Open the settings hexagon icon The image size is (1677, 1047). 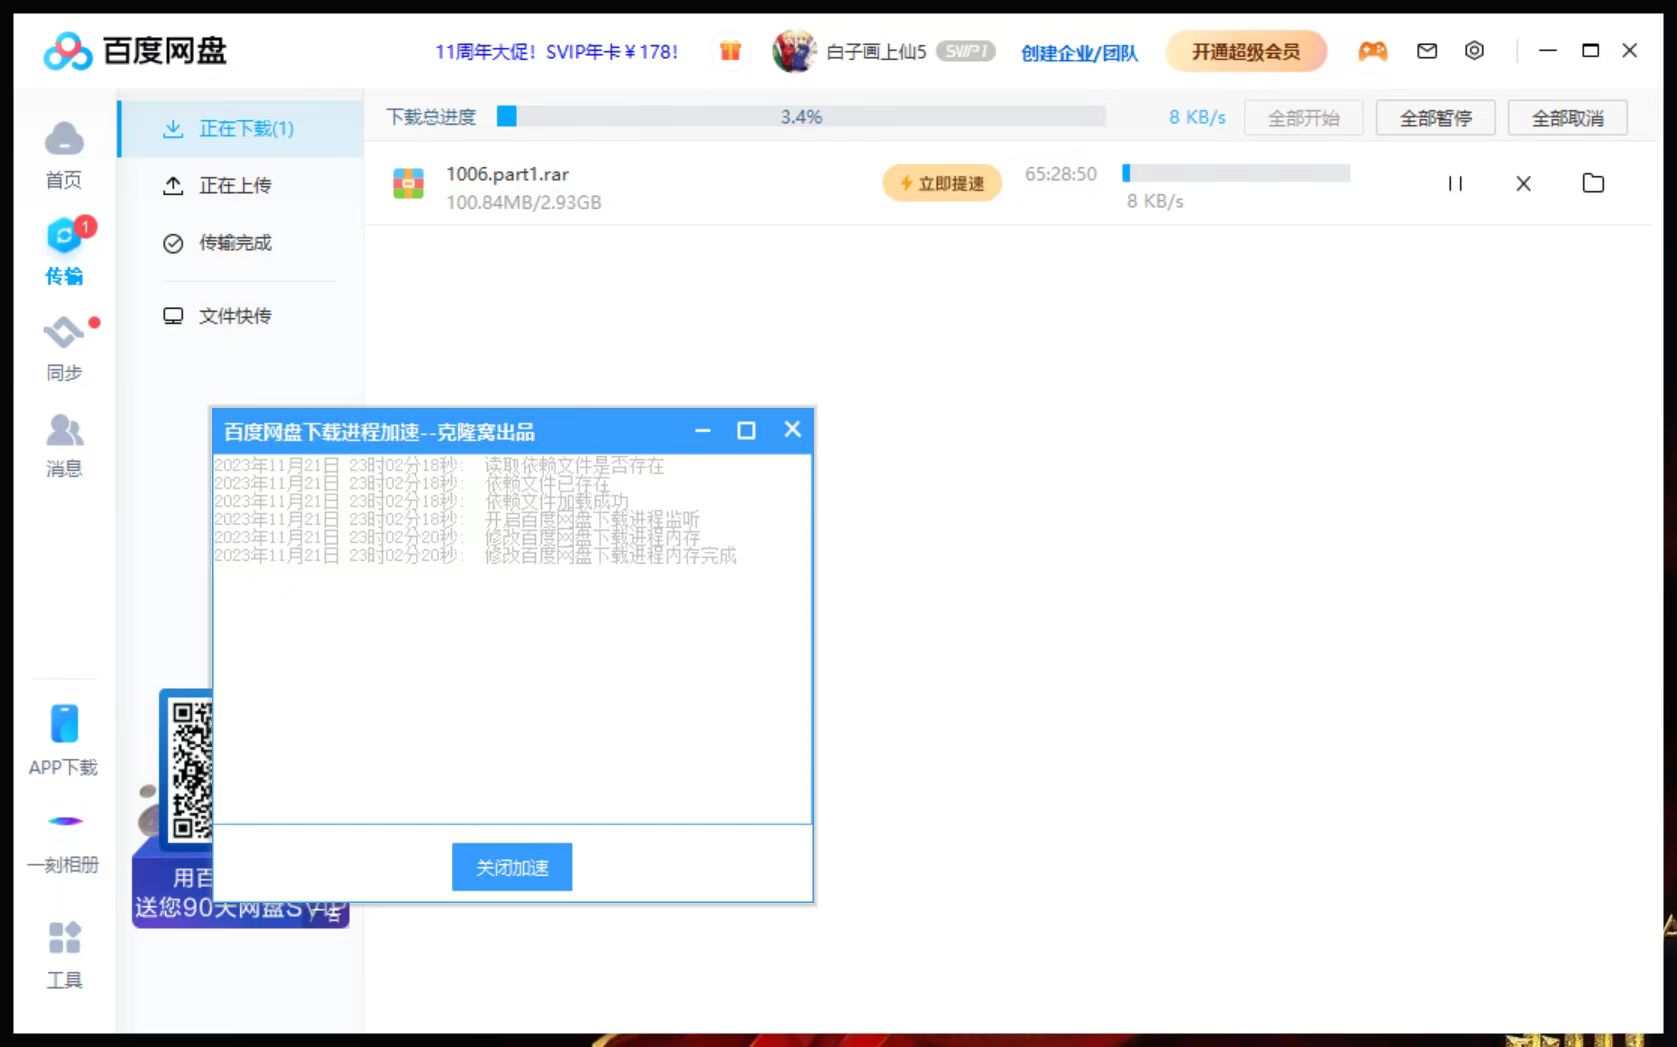[x=1474, y=51]
